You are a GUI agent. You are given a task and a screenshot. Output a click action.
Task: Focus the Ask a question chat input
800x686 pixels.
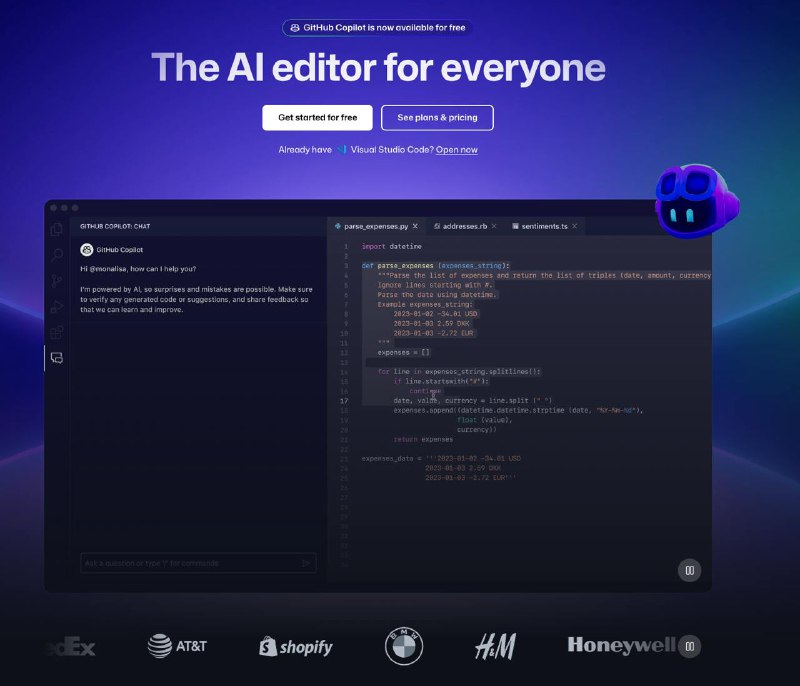(x=198, y=563)
